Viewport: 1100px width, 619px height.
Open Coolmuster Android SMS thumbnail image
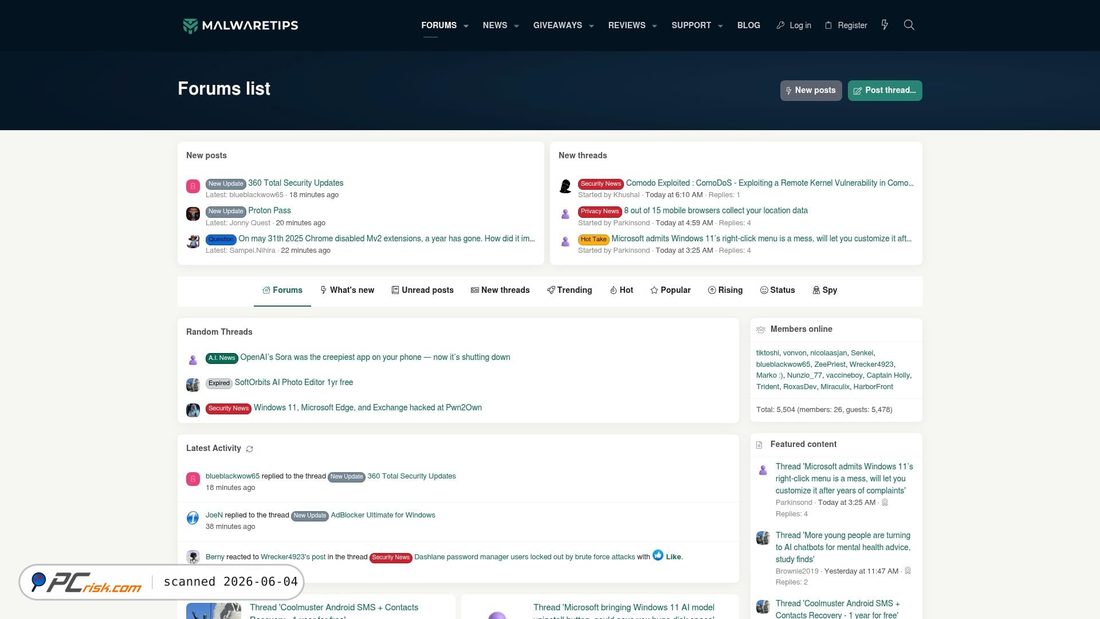click(x=213, y=610)
